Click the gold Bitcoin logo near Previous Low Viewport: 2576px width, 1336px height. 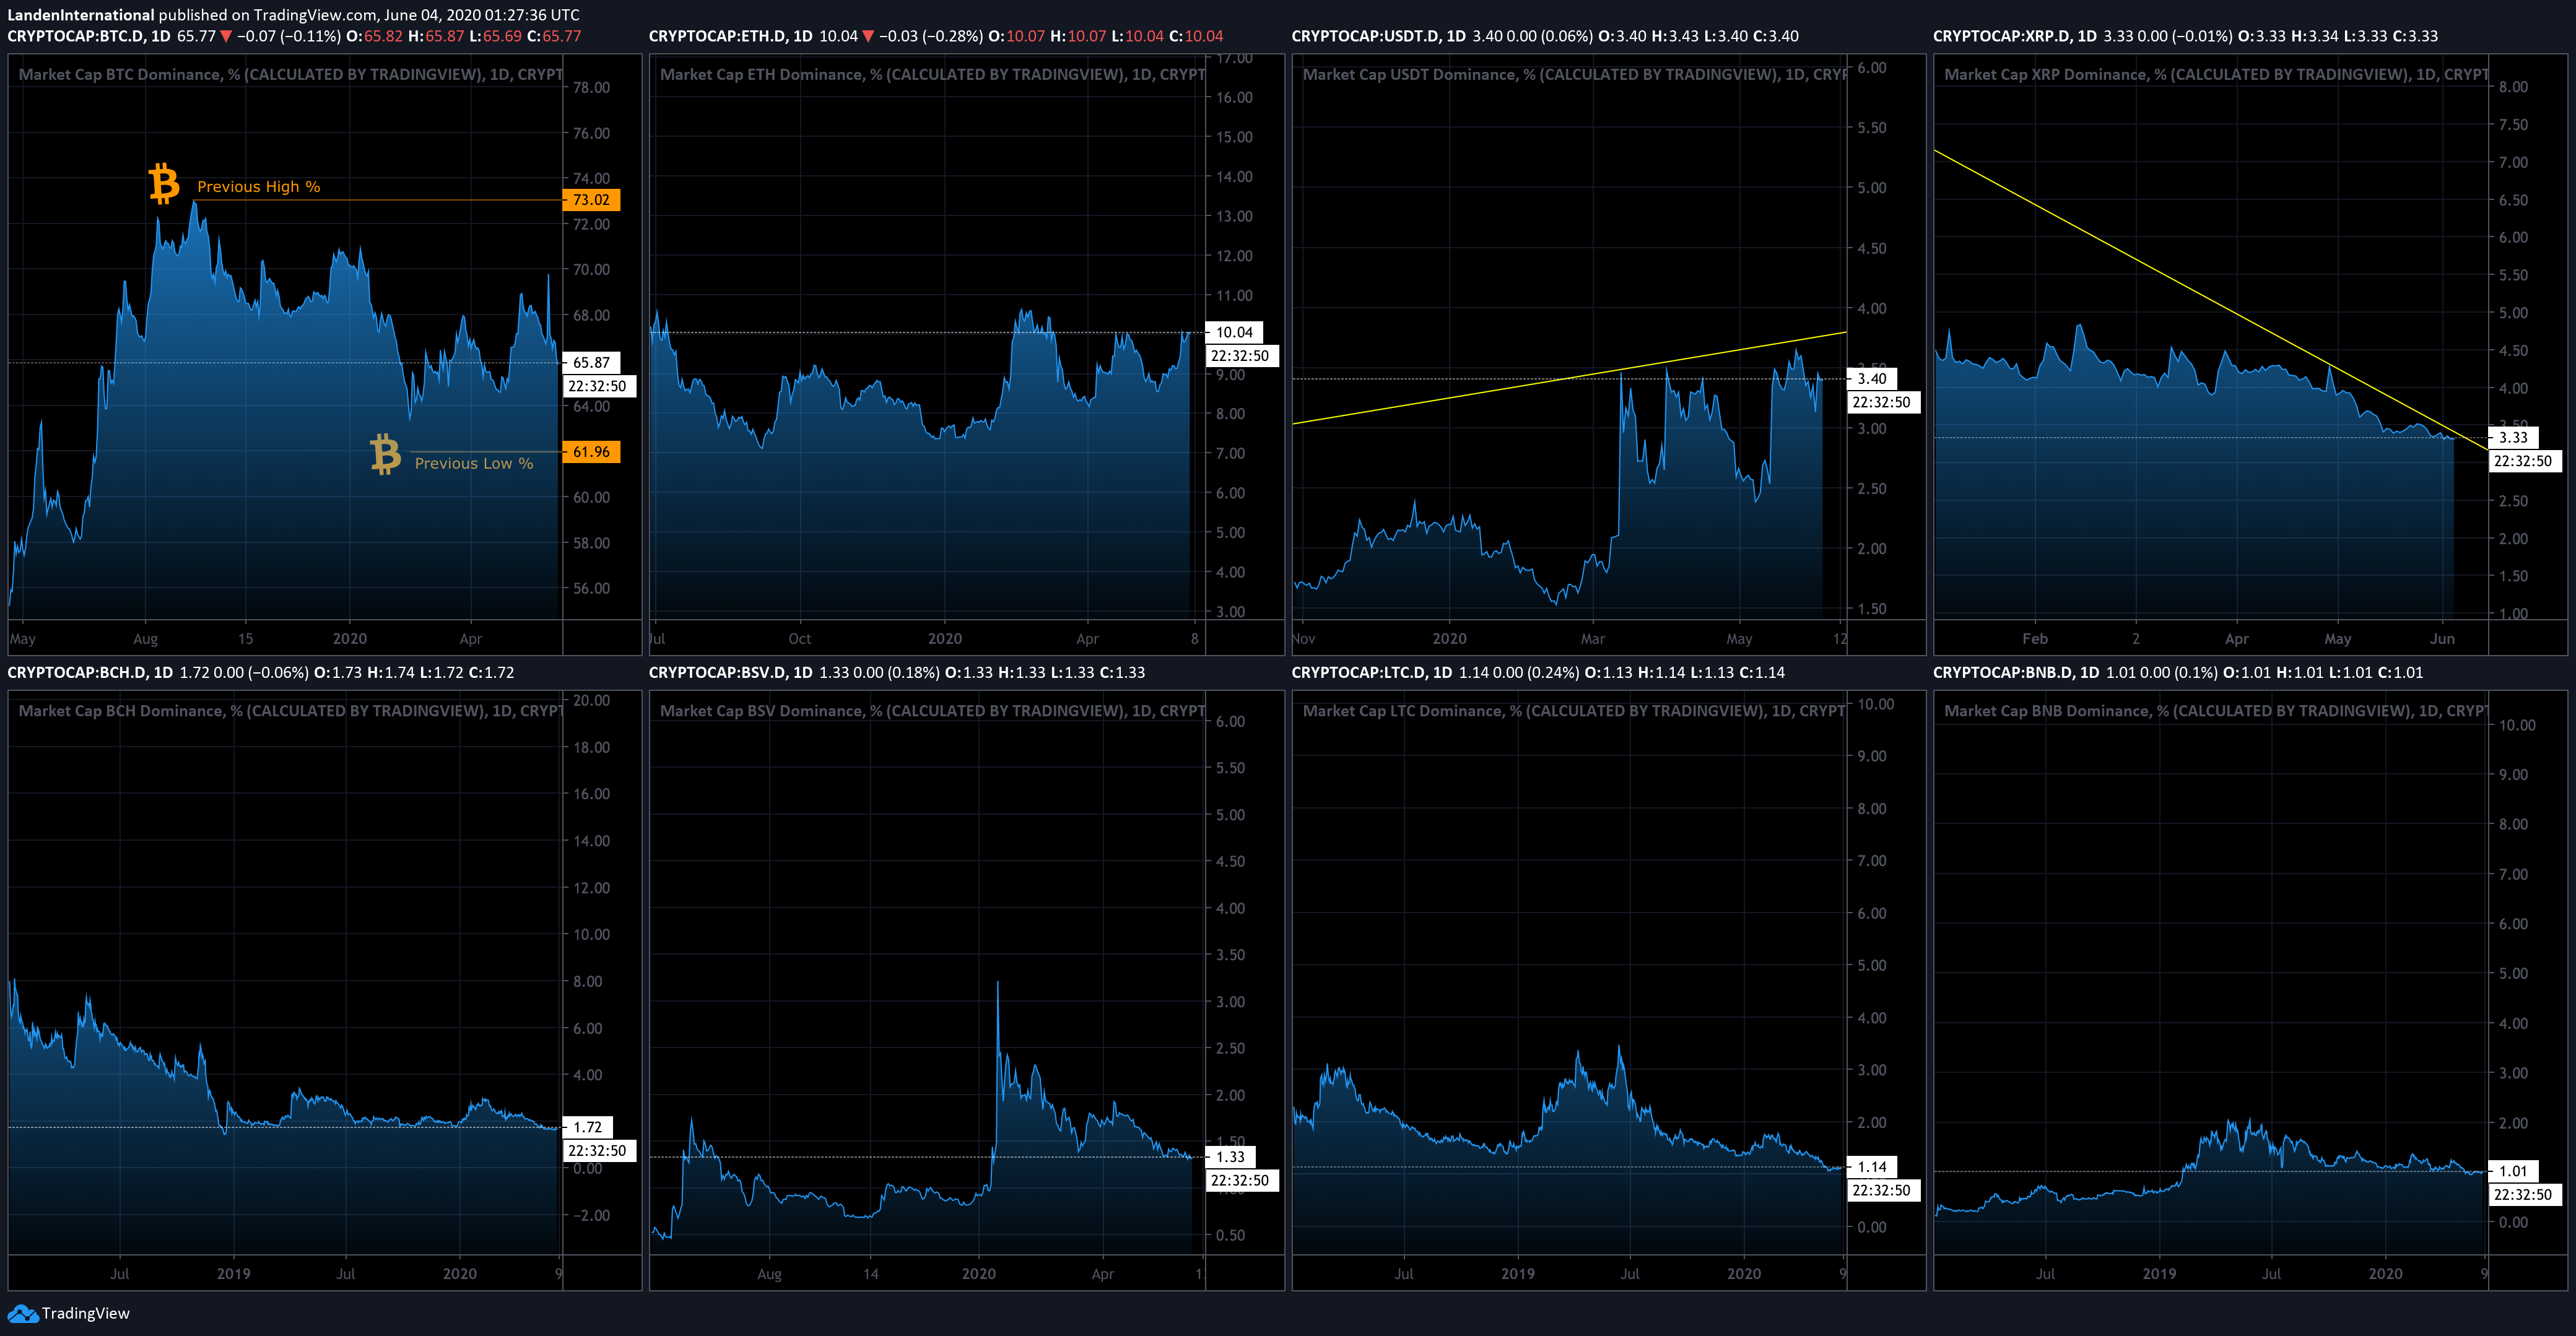(x=385, y=453)
